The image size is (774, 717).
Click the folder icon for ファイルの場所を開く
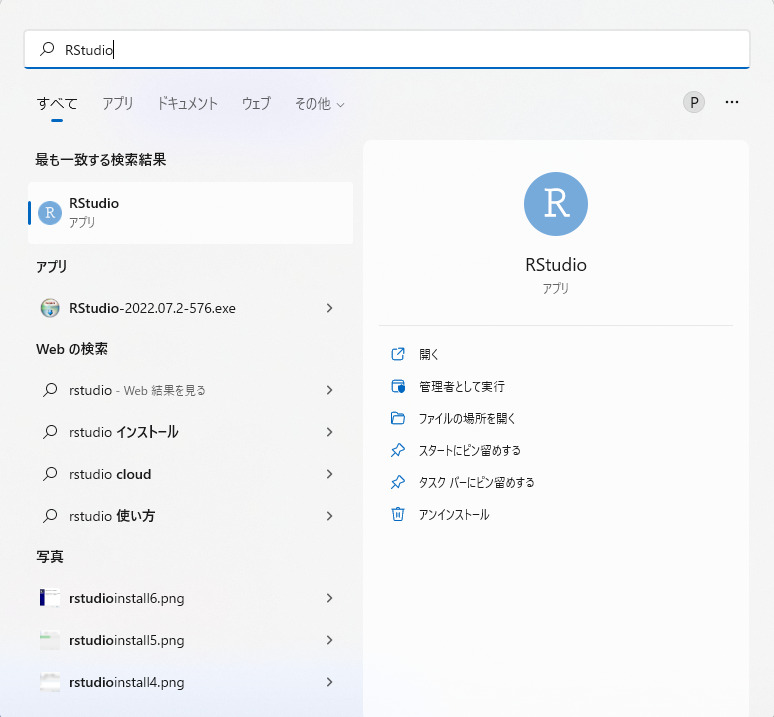pos(398,418)
